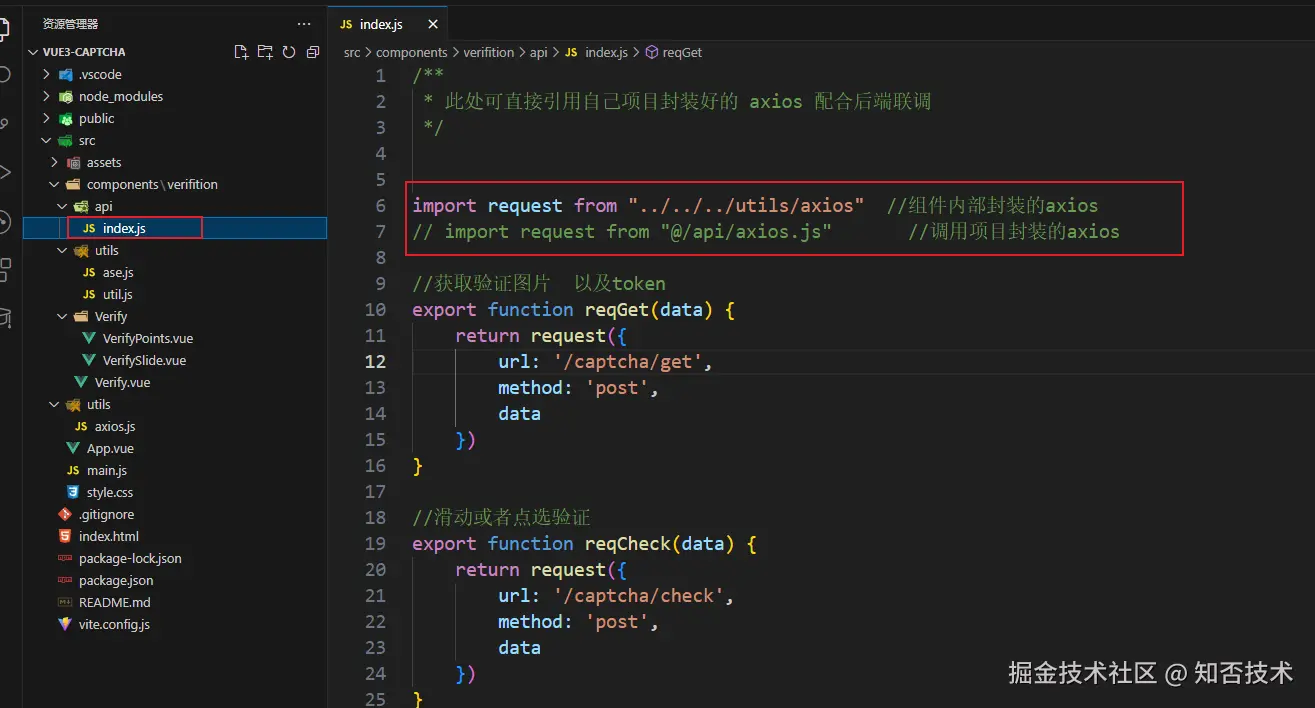Click the New File icon in VUE3-CAPTCHA header

tap(241, 52)
